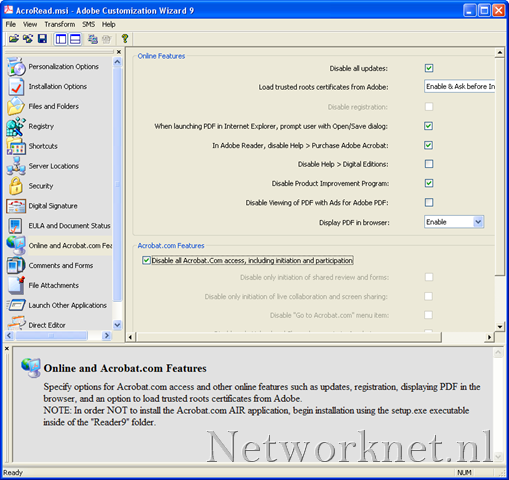Image resolution: width=509 pixels, height=480 pixels.
Task: Click the sidebar horizontal scroll right arrow
Action: [x=107, y=335]
